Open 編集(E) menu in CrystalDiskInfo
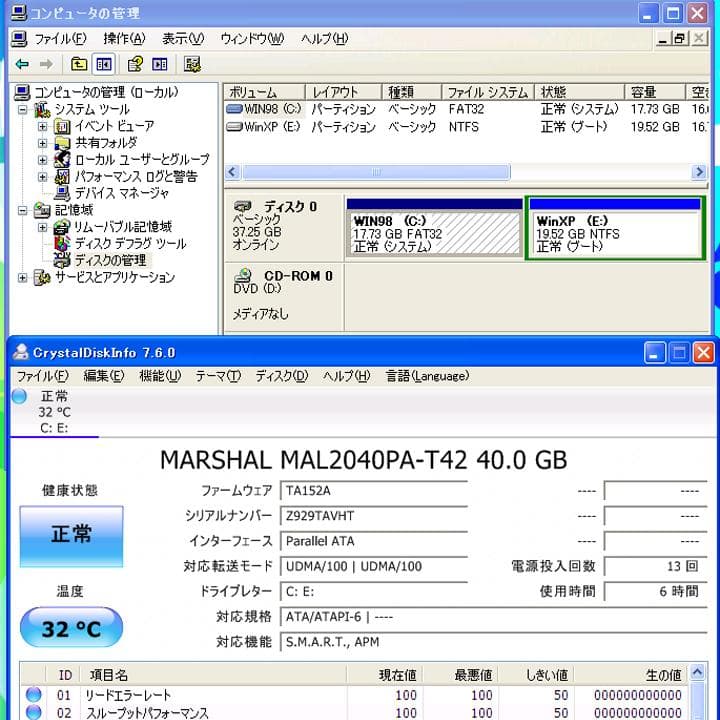The height and width of the screenshot is (720, 720). click(x=104, y=376)
